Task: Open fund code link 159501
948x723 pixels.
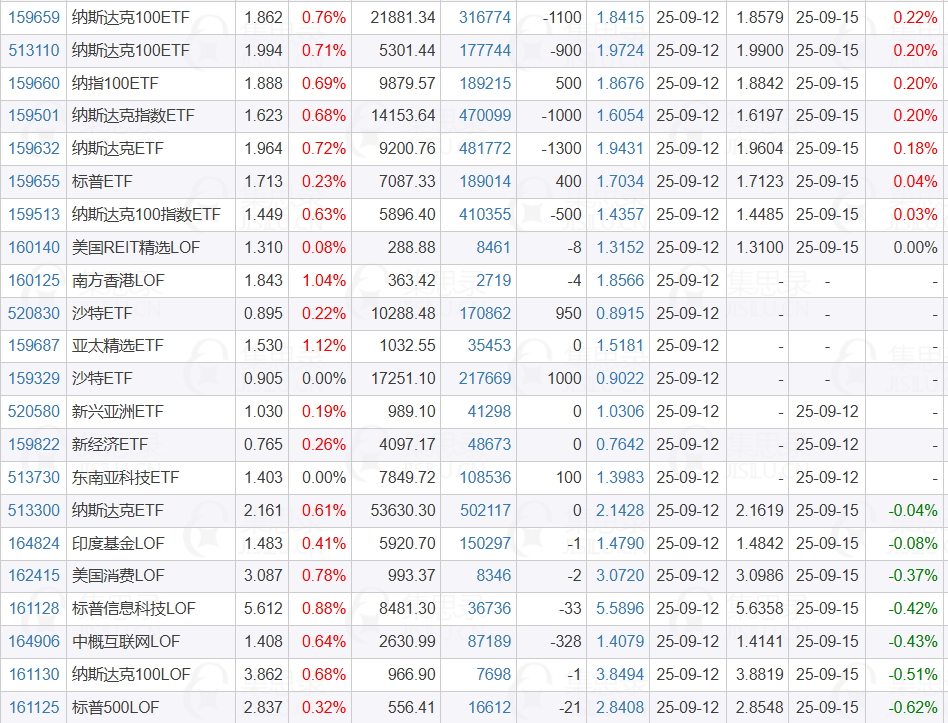Action: [34, 115]
